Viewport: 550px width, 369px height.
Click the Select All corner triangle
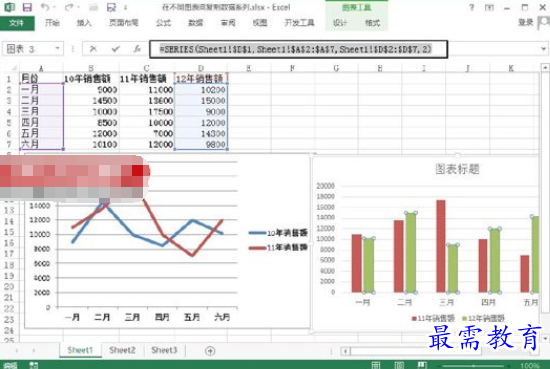coord(14,68)
